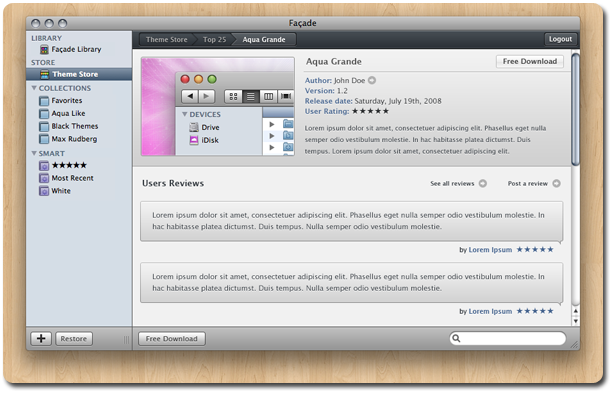Screen dimensions: 616x396
Task: Open Façade Library icon in sidebar
Action: [x=44, y=50]
